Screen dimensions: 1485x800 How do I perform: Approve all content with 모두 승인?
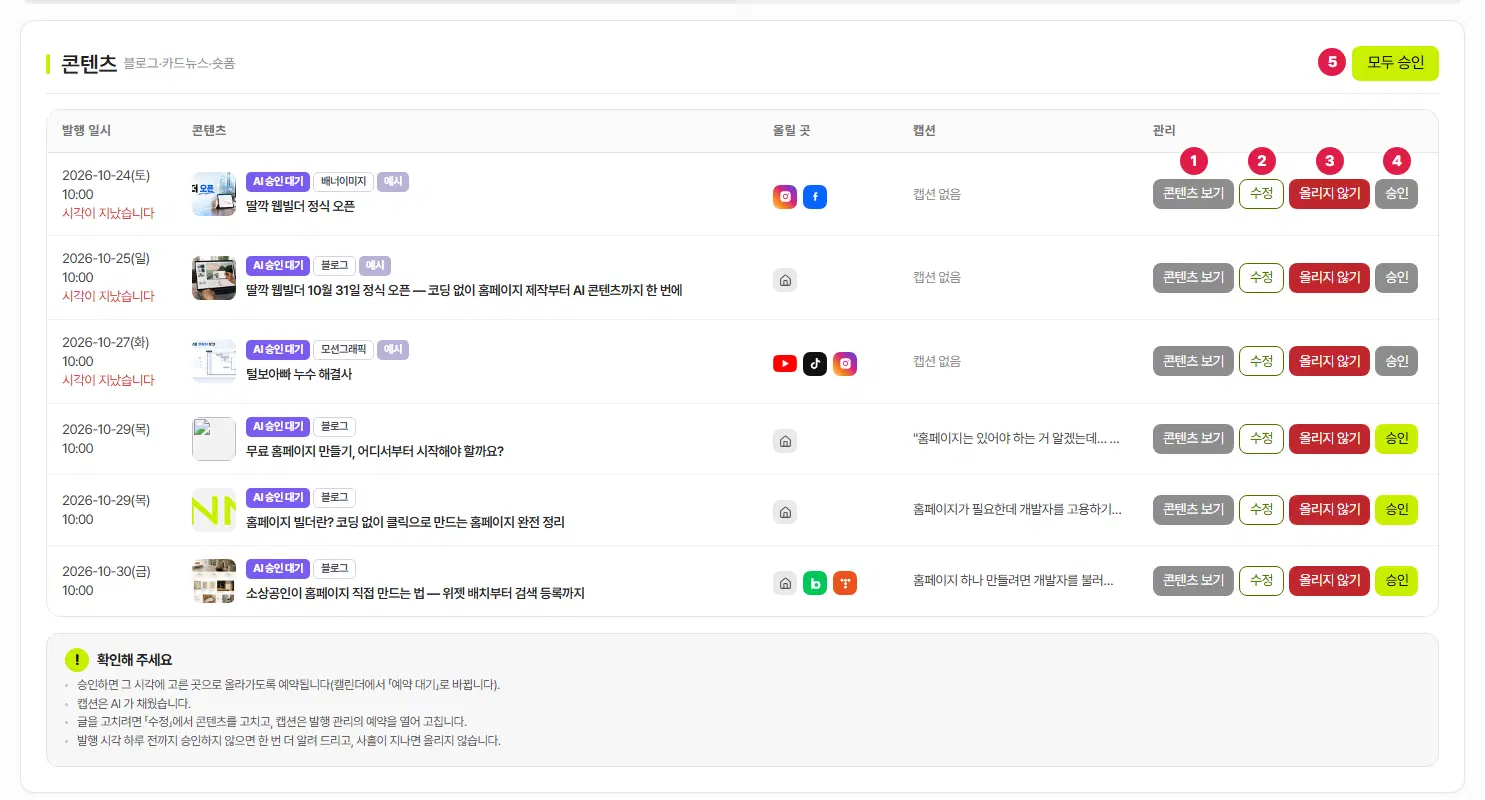[1395, 62]
